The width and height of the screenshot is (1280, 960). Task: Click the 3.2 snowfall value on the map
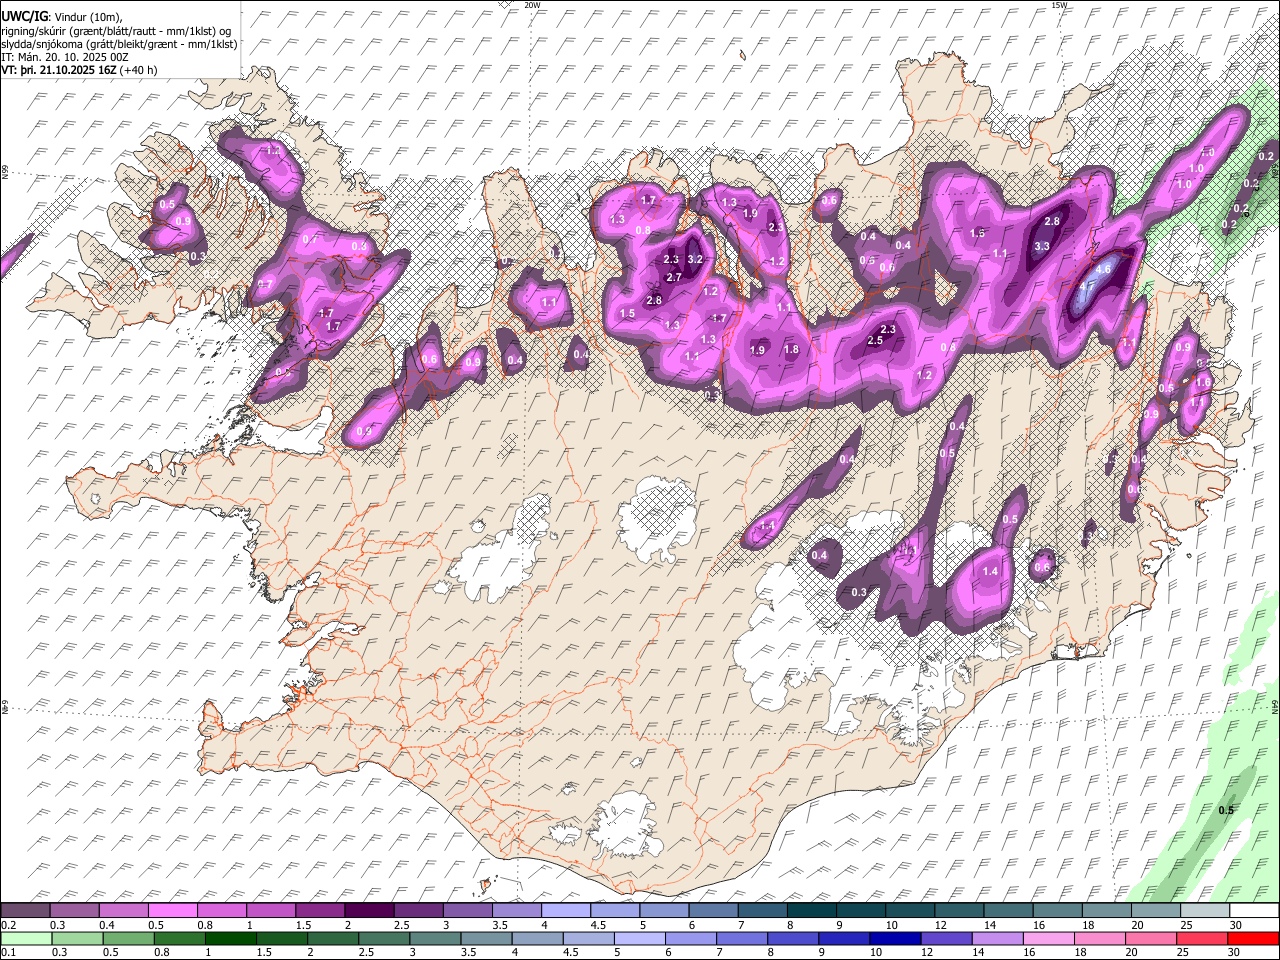click(x=696, y=259)
